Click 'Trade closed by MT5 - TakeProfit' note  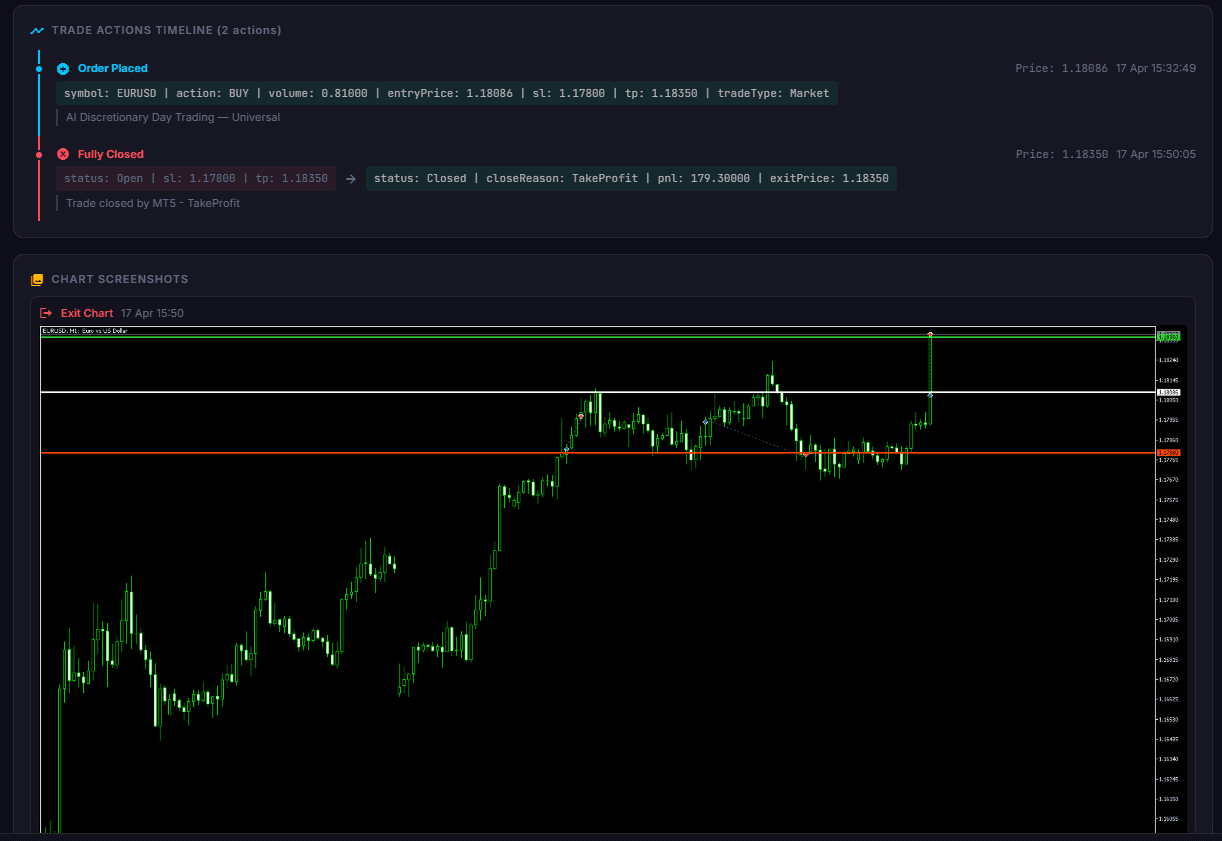(153, 203)
